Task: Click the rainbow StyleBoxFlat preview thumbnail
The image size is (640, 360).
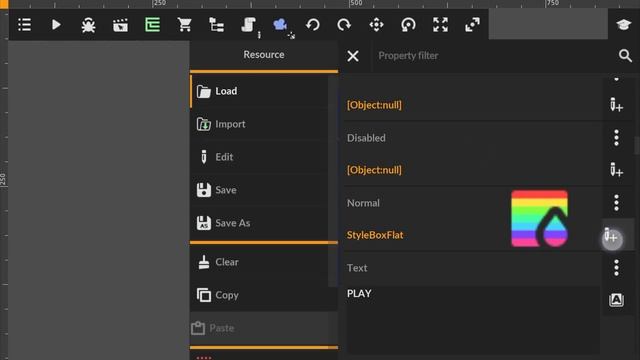Action: coord(540,218)
